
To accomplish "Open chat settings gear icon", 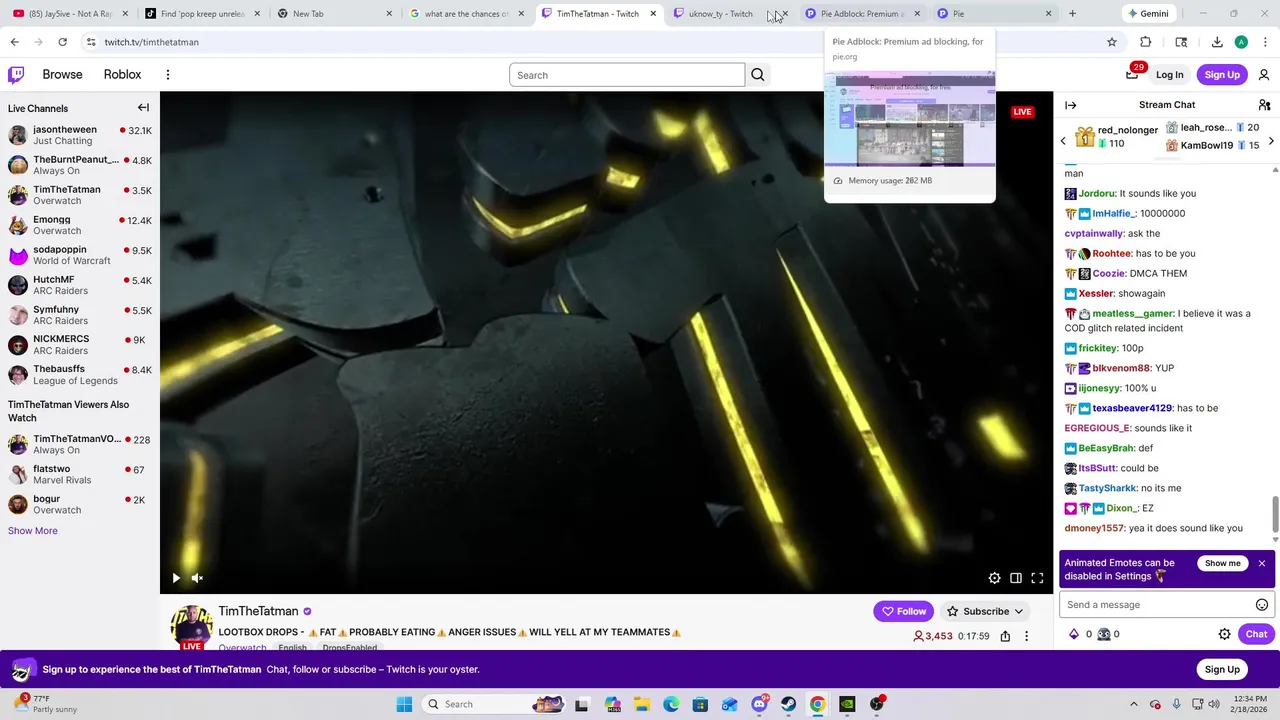I will (1224, 634).
